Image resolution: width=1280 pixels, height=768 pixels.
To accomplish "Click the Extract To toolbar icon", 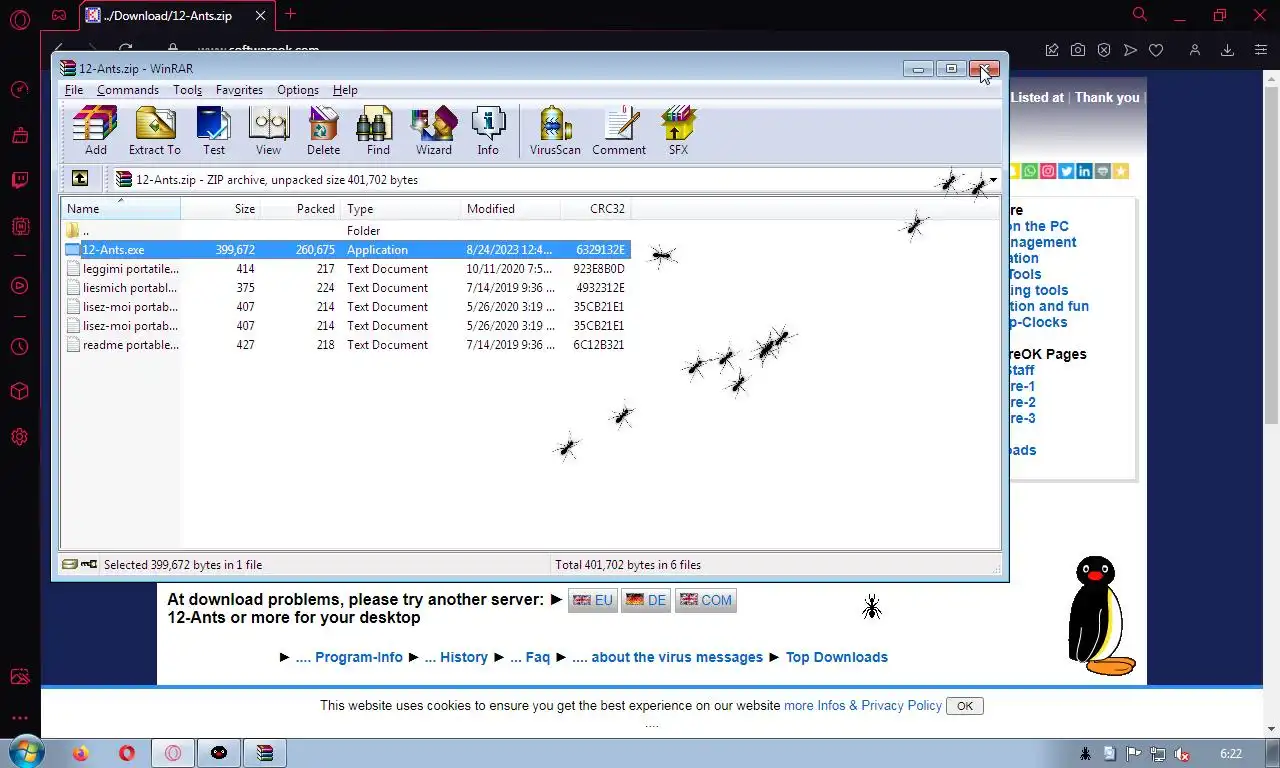I will click(x=155, y=131).
